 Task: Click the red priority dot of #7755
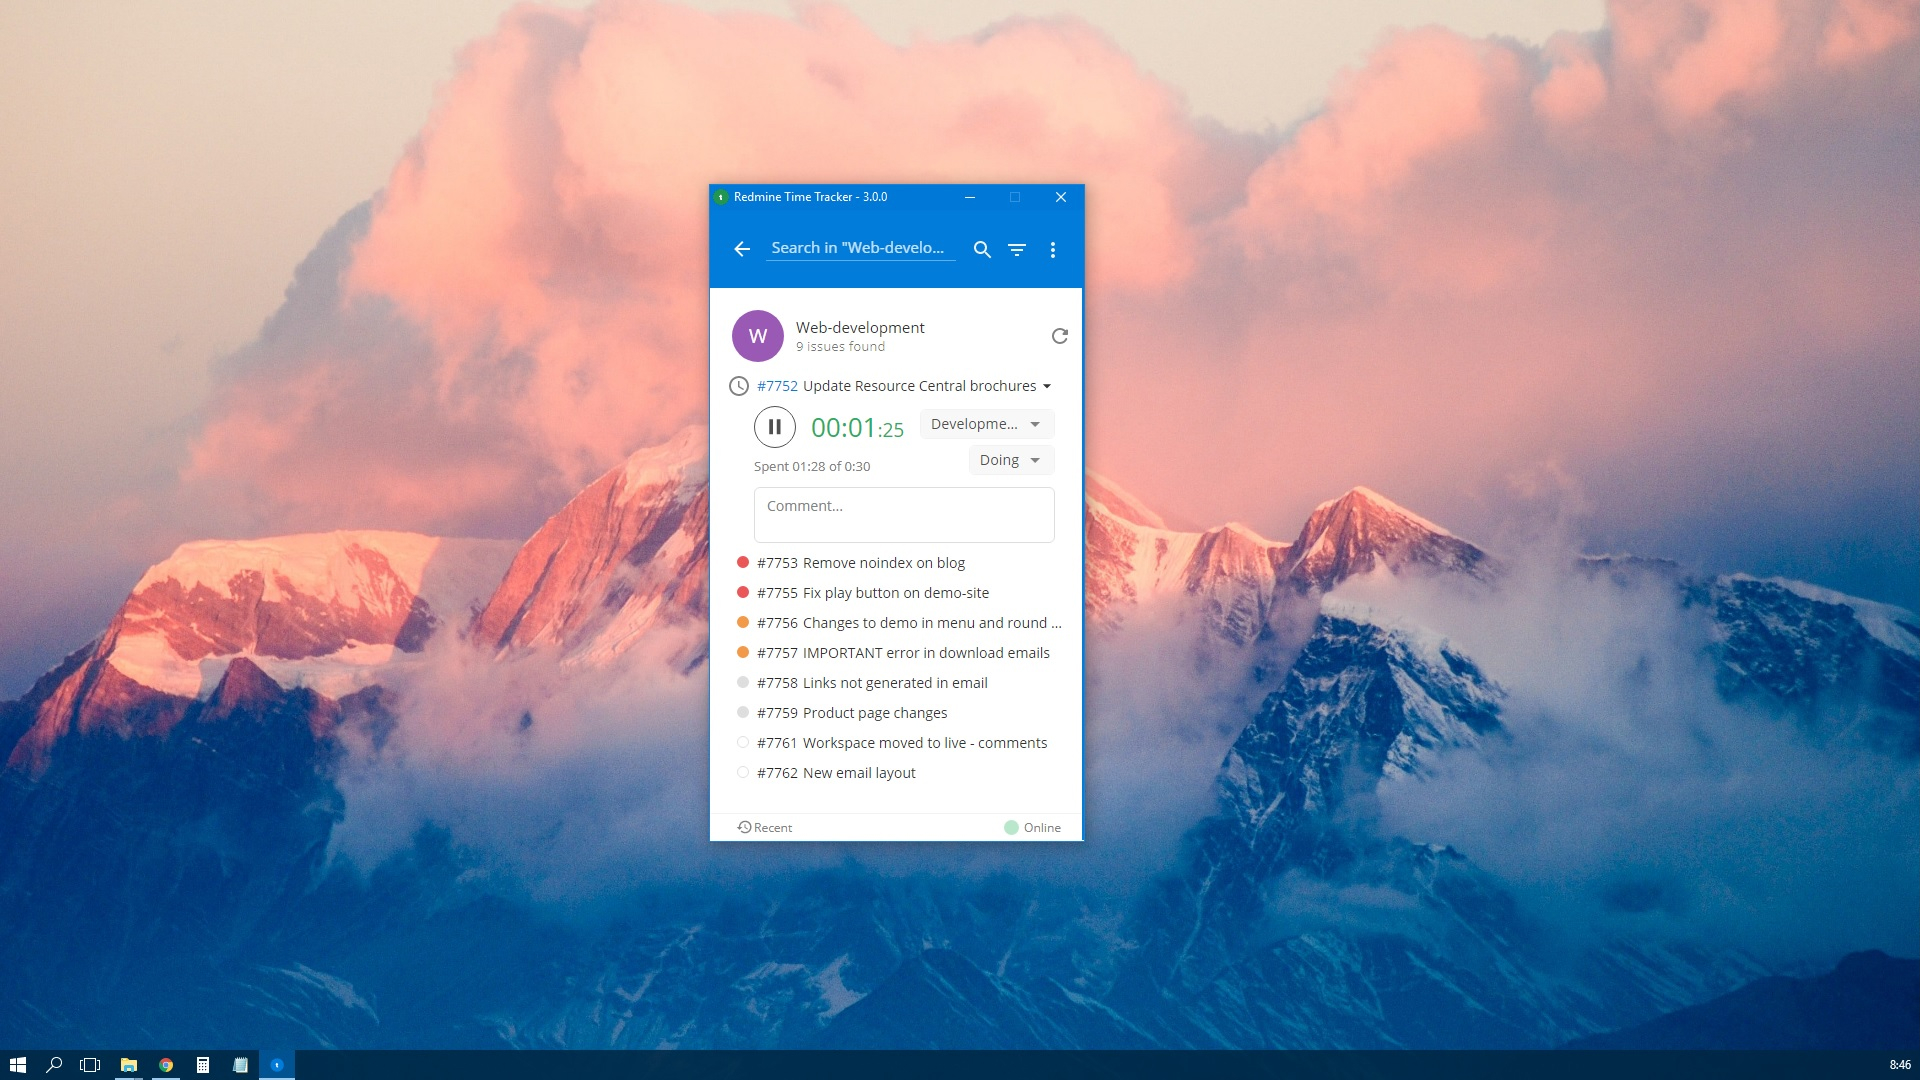pyautogui.click(x=743, y=592)
